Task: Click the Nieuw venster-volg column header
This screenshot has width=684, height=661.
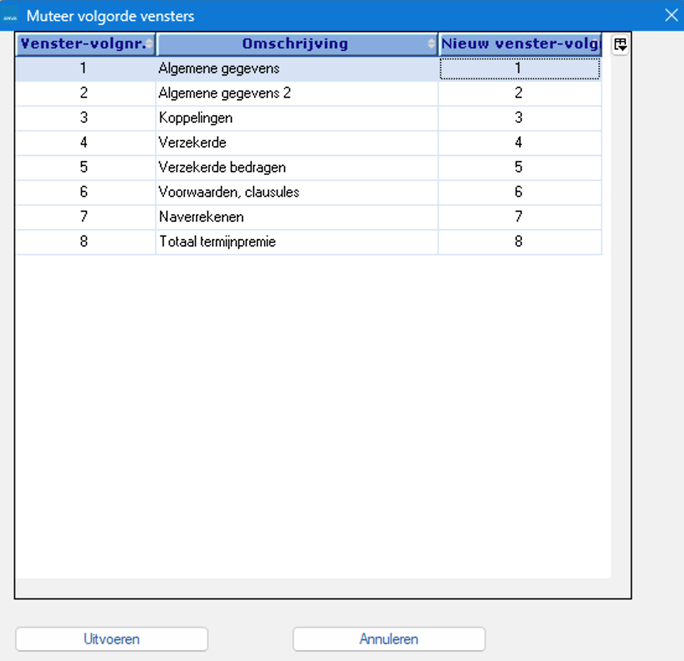Action: pos(520,44)
